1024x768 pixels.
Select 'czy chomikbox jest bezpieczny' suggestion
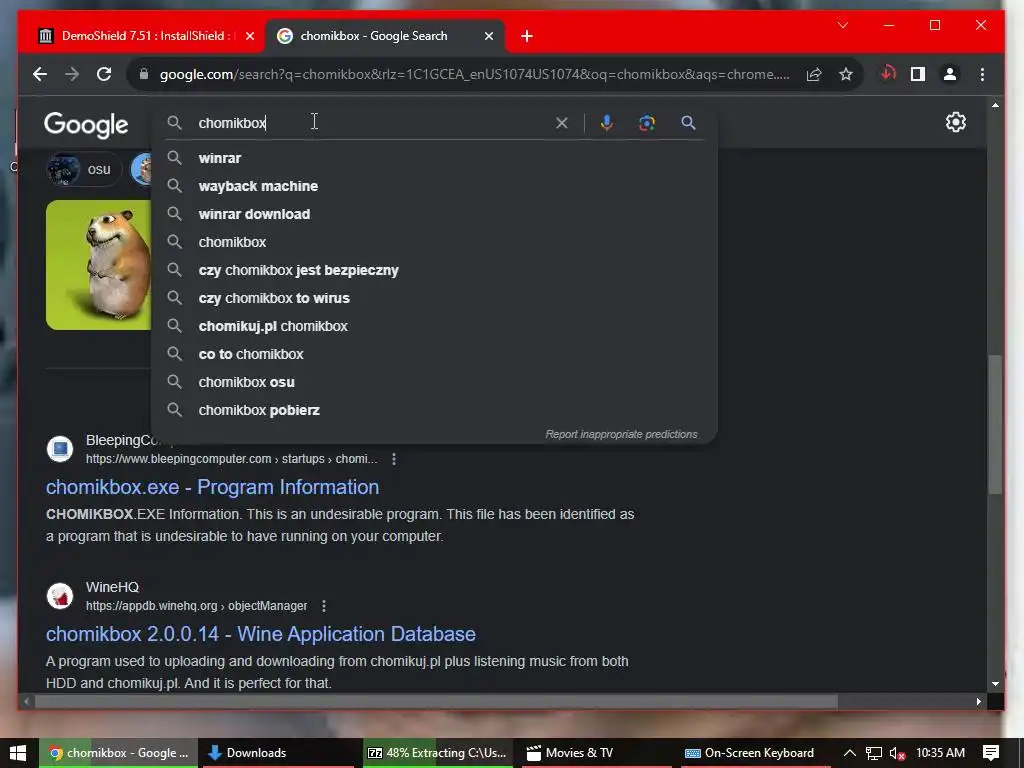(x=434, y=270)
